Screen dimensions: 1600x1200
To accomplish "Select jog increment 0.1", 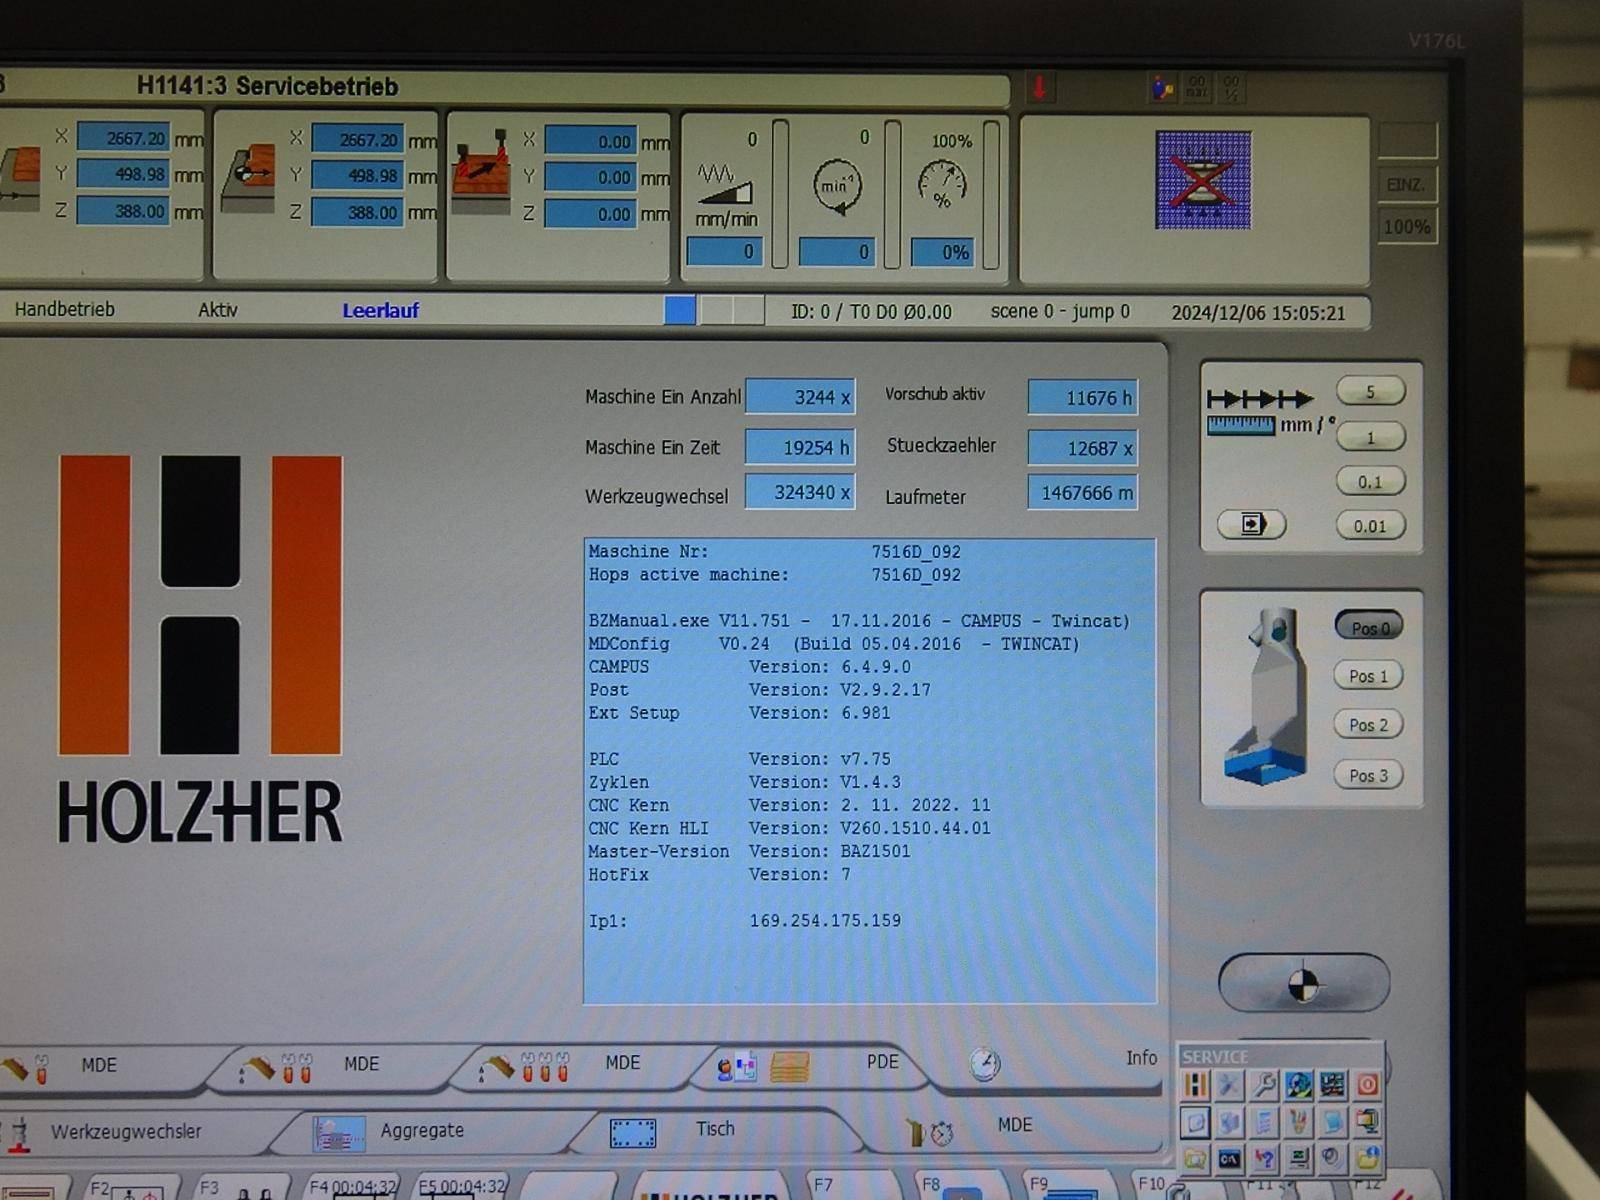I will click(x=1371, y=482).
